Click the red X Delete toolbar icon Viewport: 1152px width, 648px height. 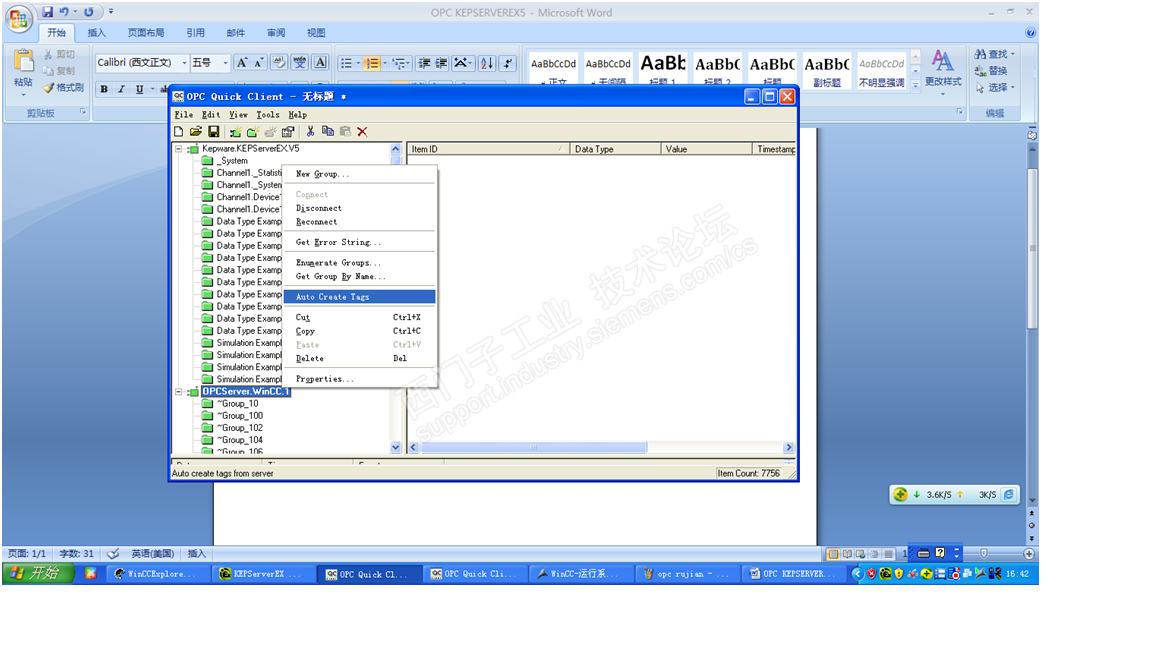pos(362,132)
